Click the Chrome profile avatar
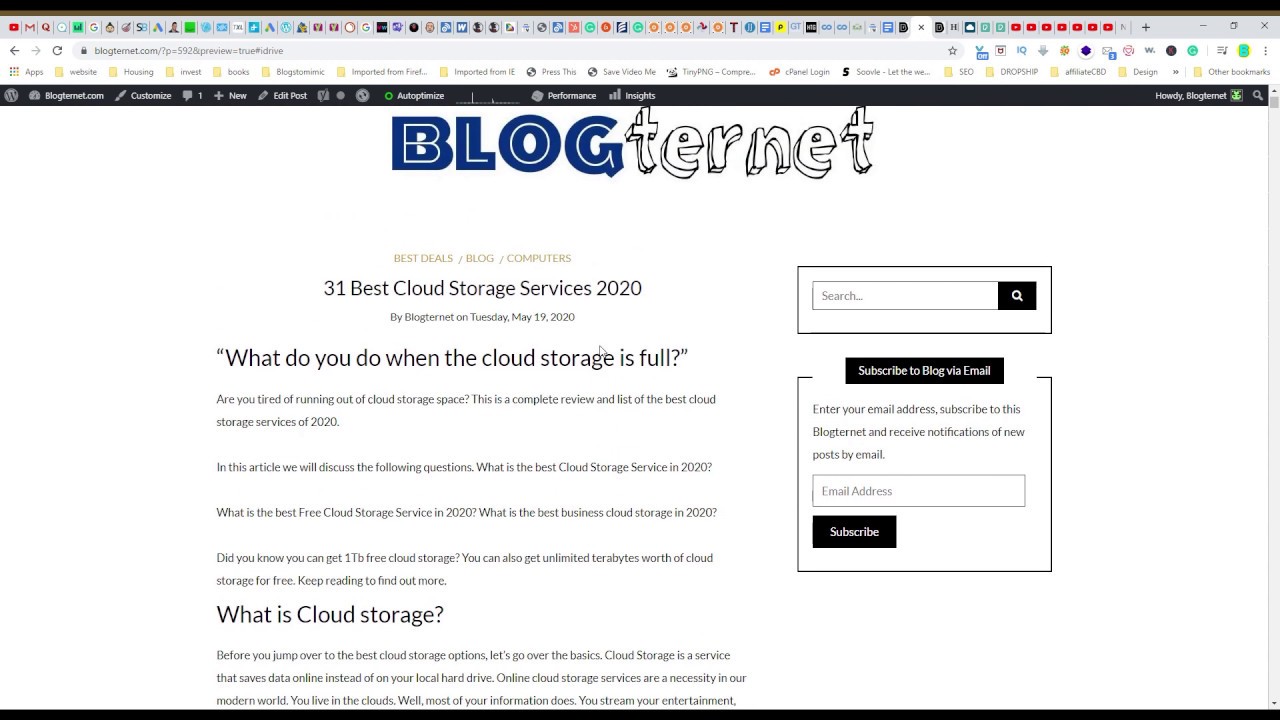Image resolution: width=1280 pixels, height=720 pixels. 1244,50
